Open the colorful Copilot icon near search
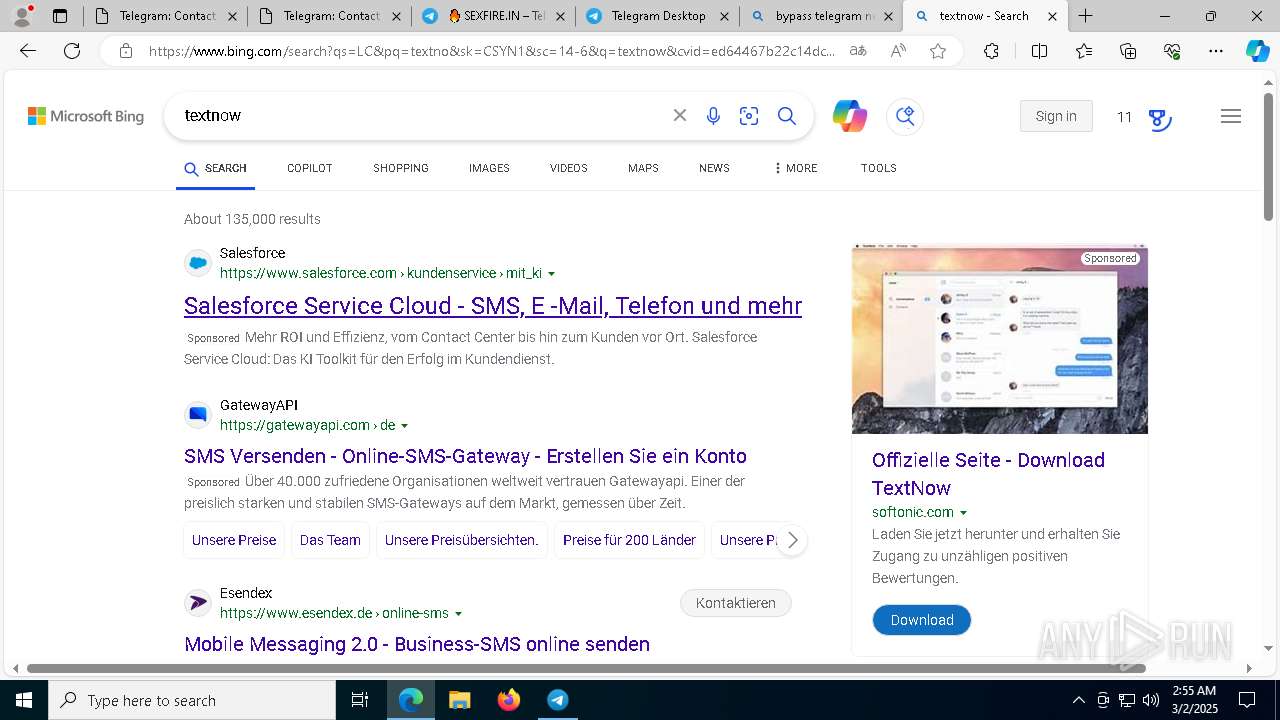The height and width of the screenshot is (720, 1280). (x=850, y=116)
